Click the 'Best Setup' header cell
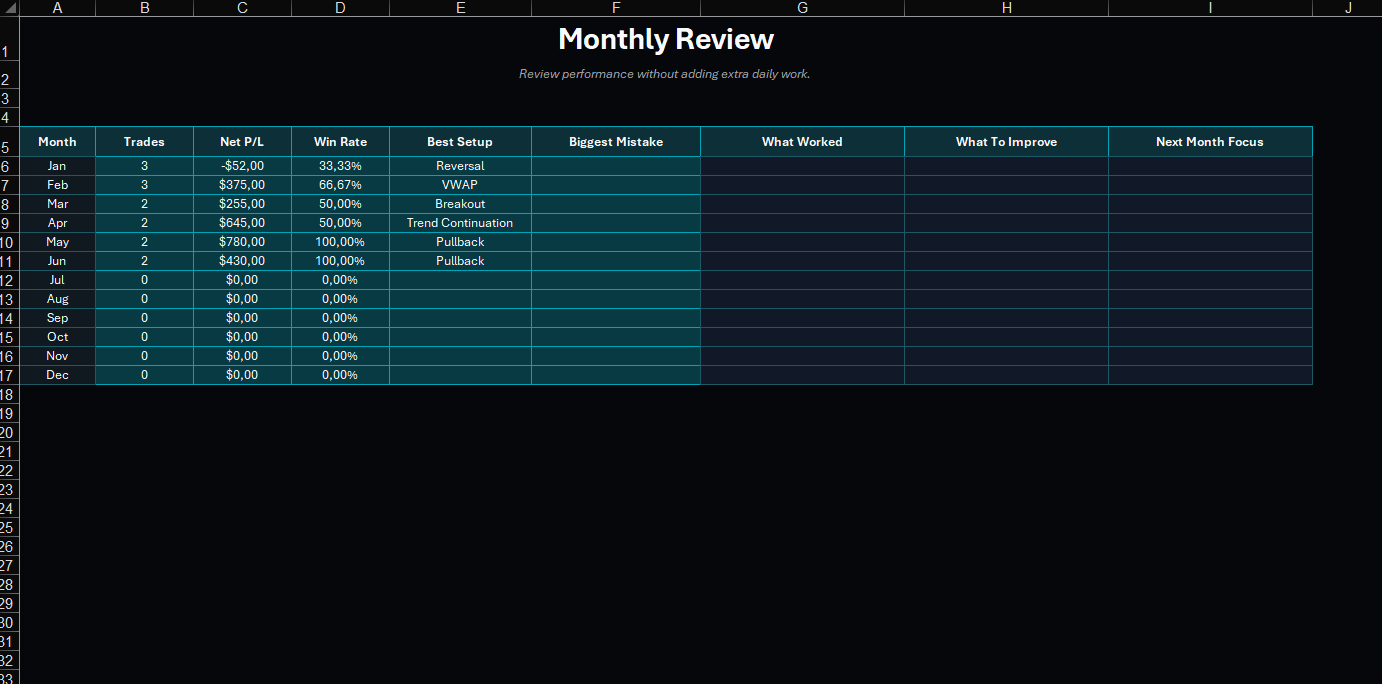Image resolution: width=1382 pixels, height=684 pixels. point(460,142)
